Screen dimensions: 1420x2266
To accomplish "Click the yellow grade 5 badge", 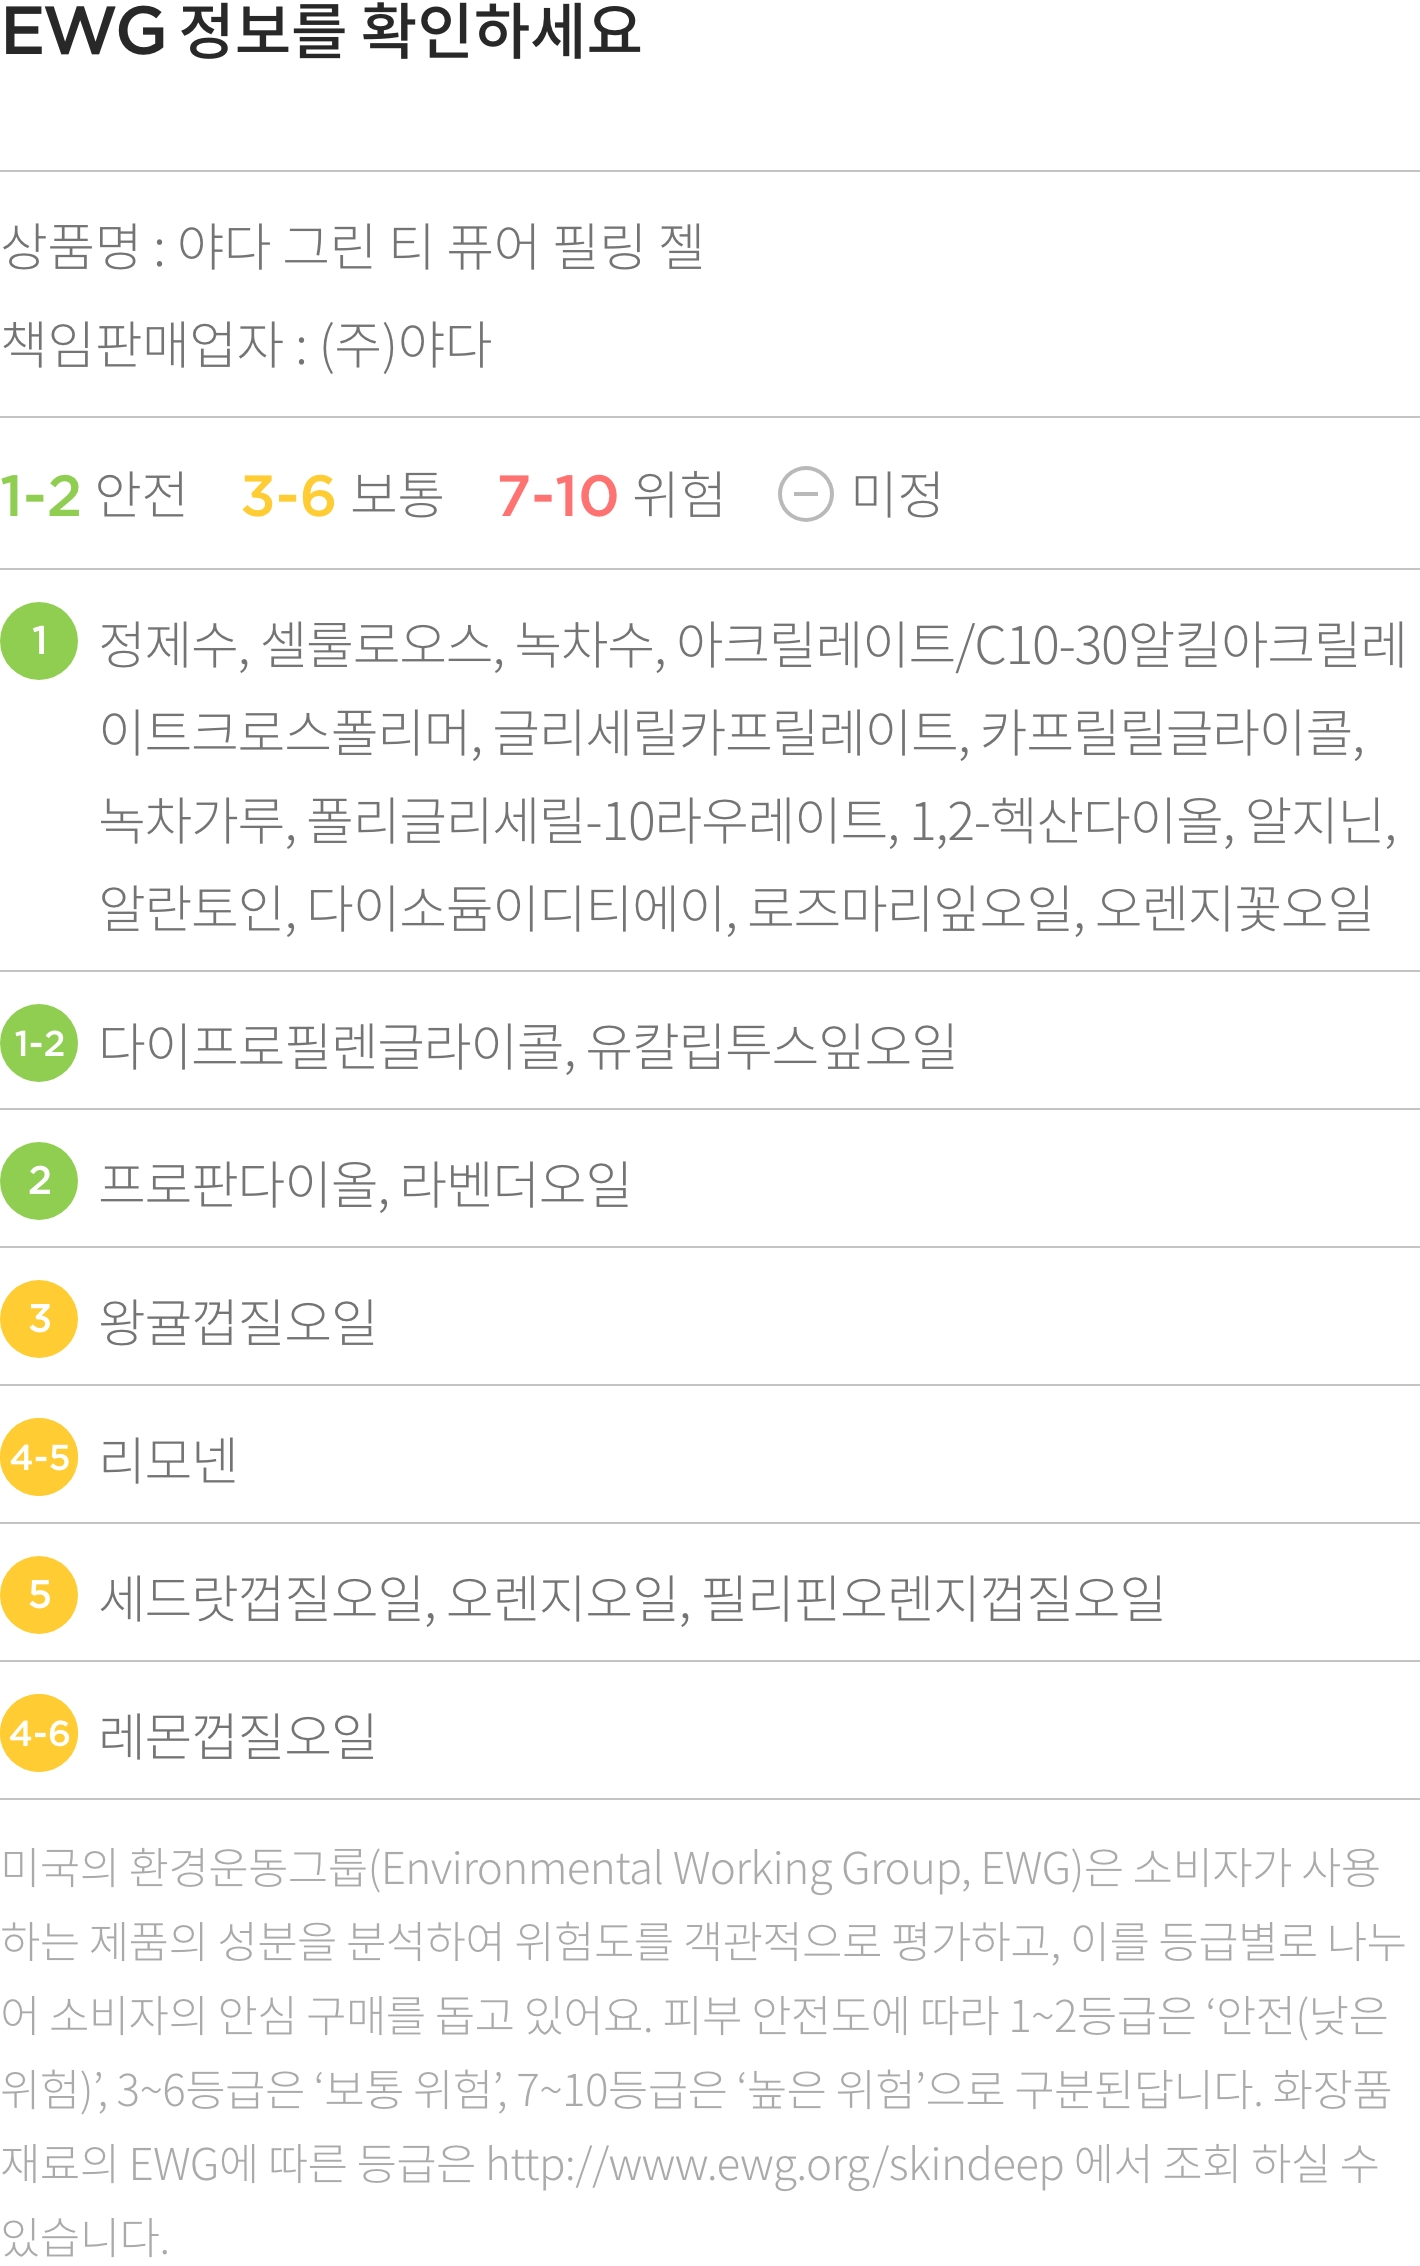I will pyautogui.click(x=39, y=1595).
